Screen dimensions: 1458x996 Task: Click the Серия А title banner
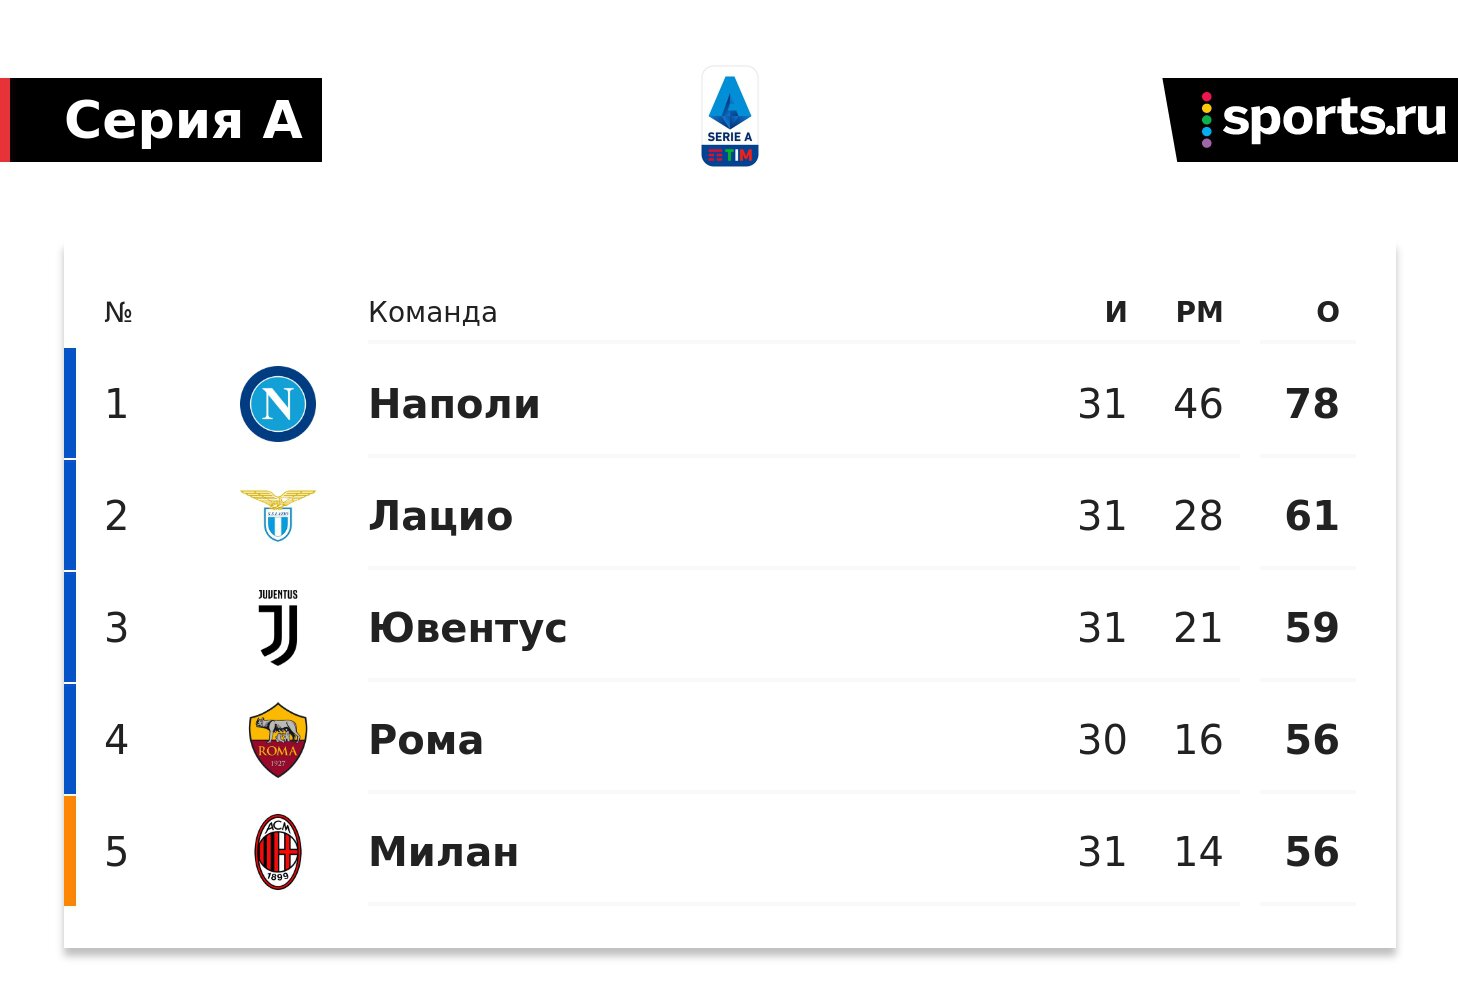(x=161, y=120)
